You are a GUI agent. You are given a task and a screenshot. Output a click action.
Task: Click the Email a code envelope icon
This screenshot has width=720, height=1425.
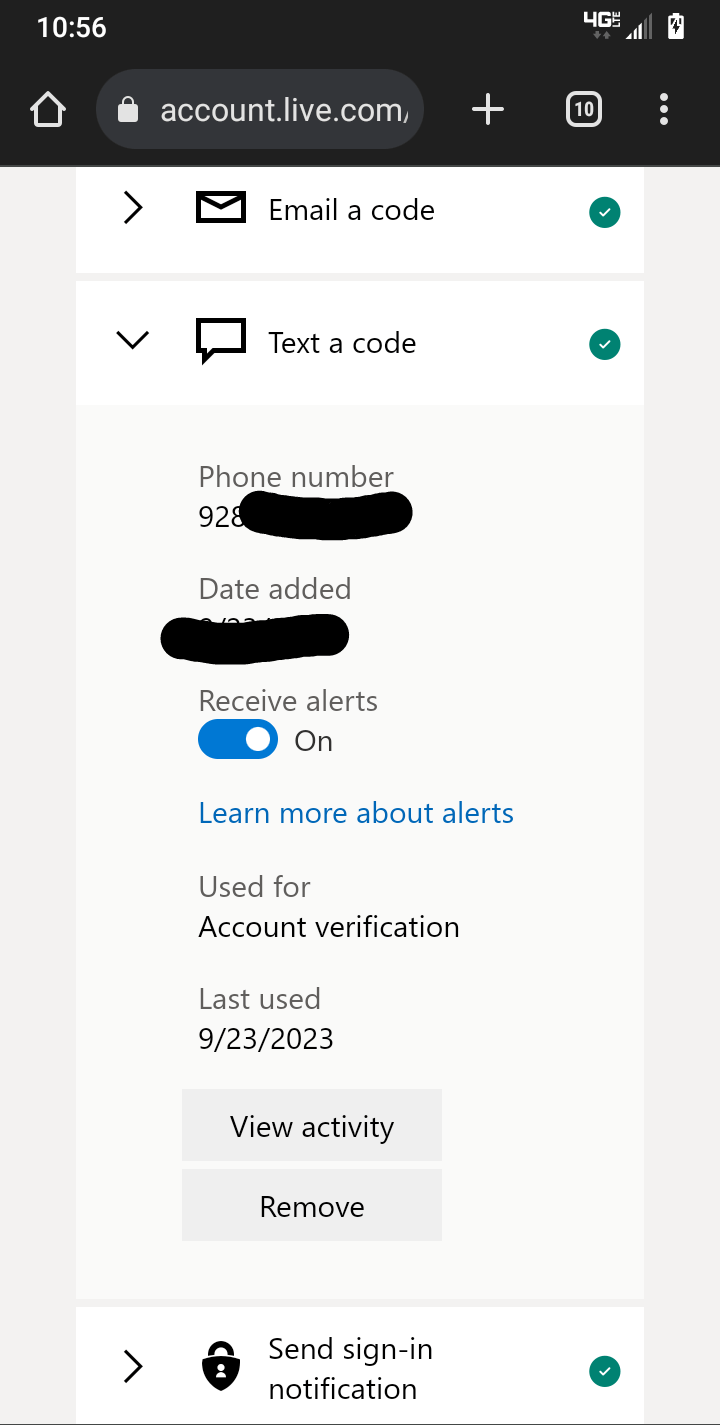click(x=220, y=208)
